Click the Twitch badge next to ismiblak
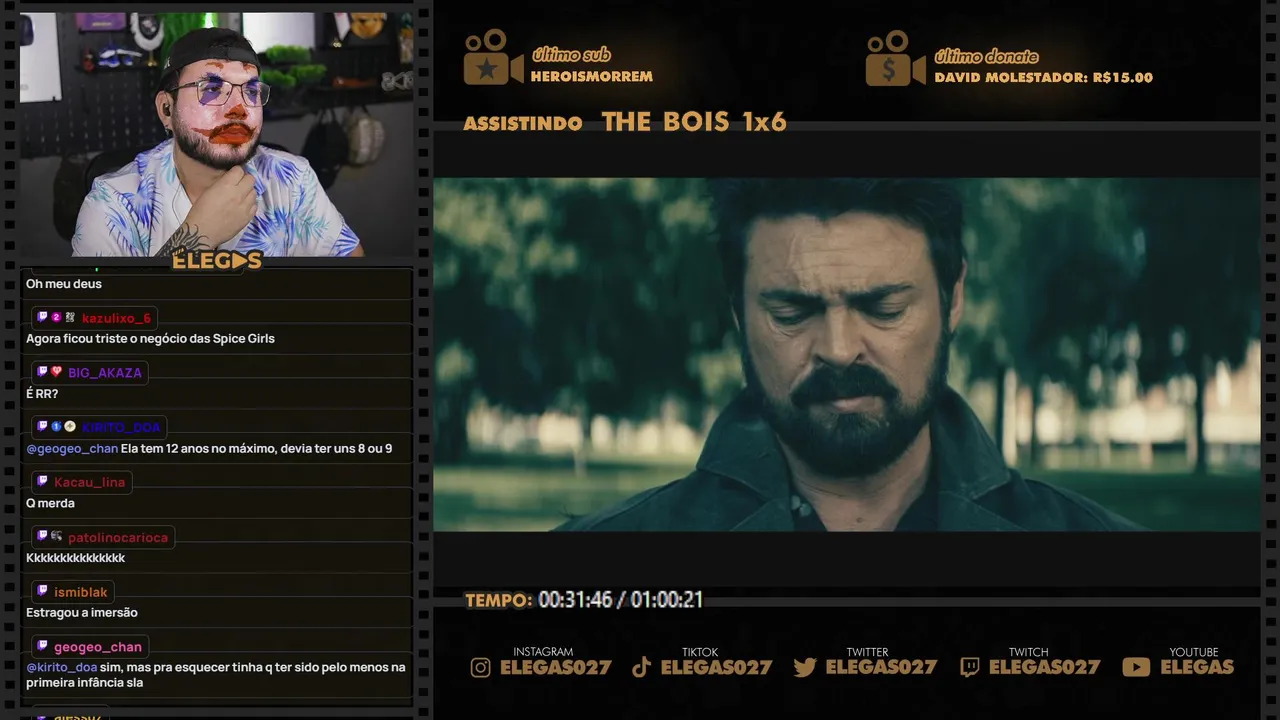1280x720 pixels. (43, 591)
